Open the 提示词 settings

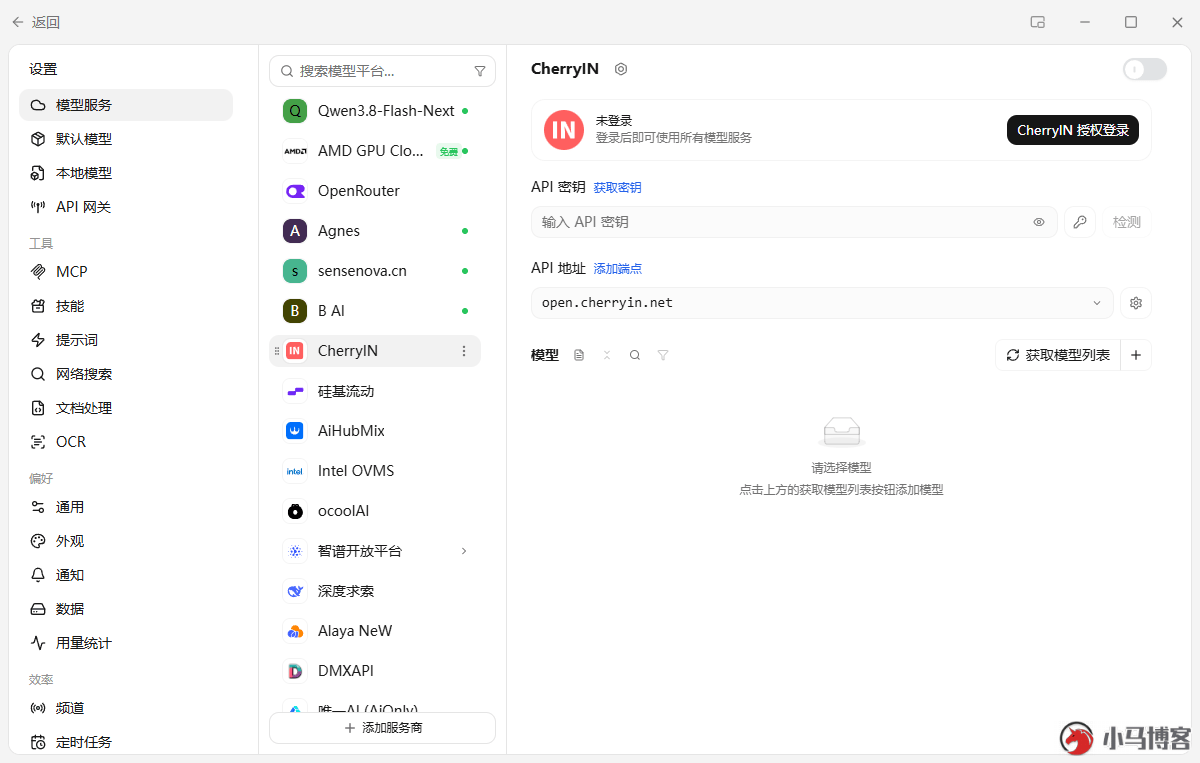126,340
